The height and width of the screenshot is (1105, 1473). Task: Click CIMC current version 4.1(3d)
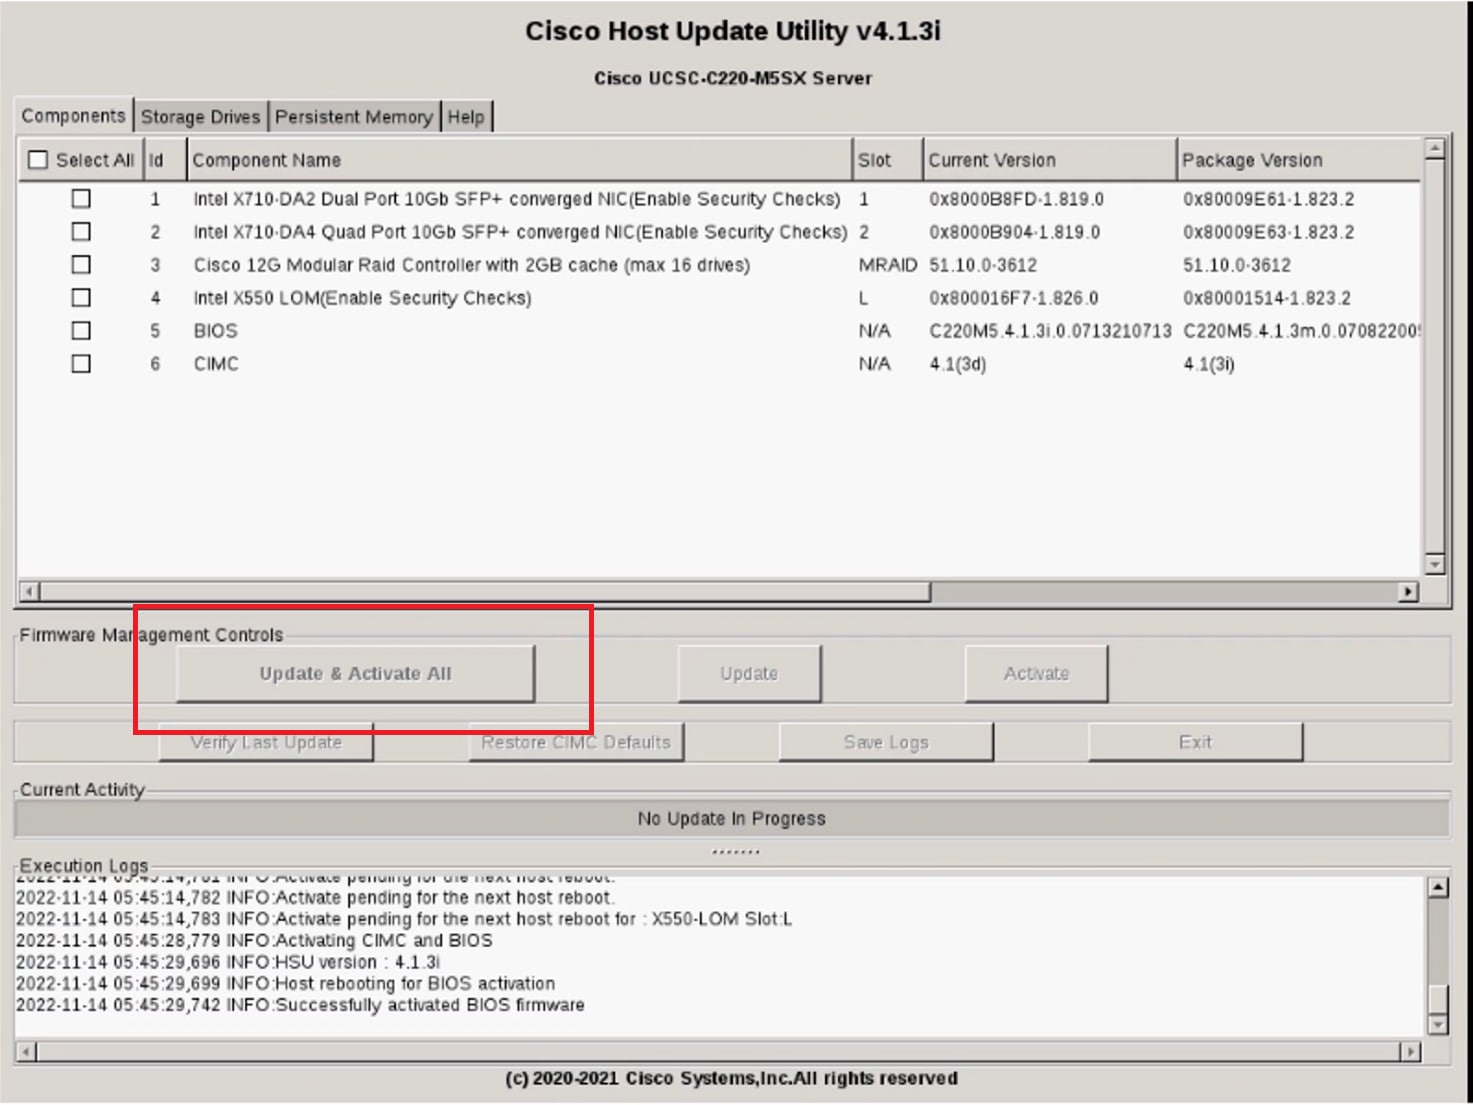[958, 364]
